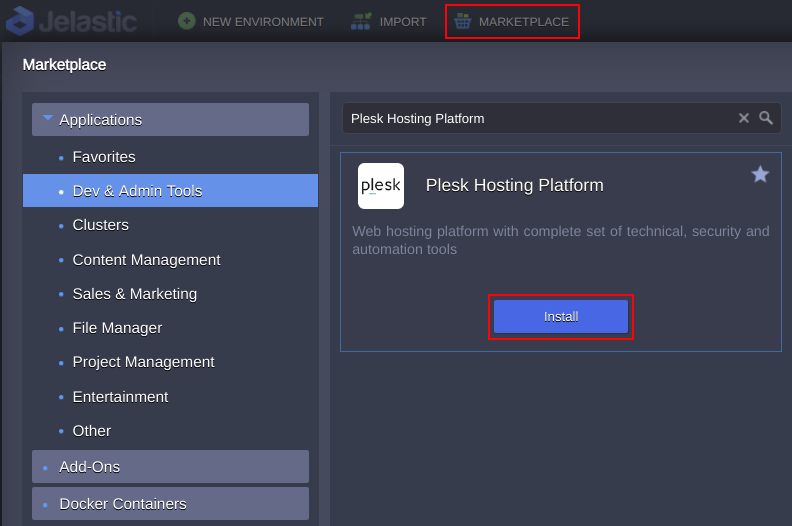Select the Favorites category
This screenshot has height=526, width=792.
point(170,157)
